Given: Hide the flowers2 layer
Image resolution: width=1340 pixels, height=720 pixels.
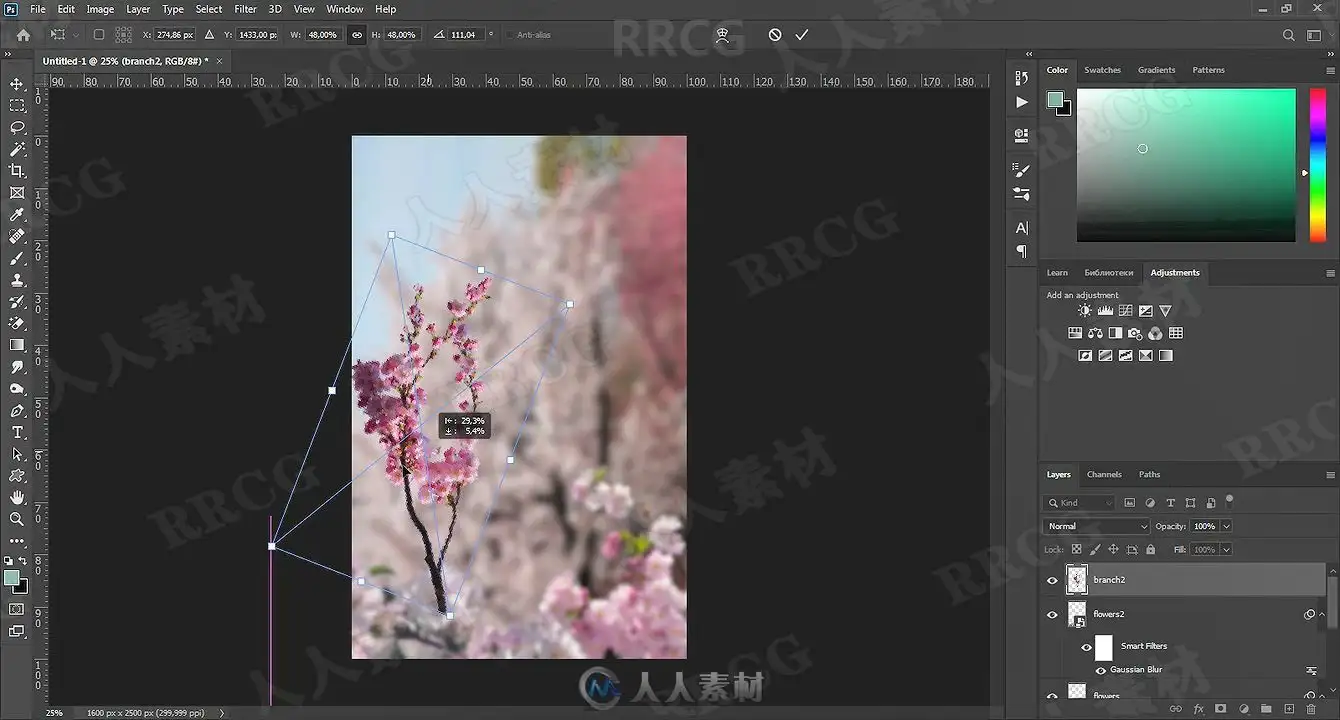Looking at the screenshot, I should point(1052,615).
